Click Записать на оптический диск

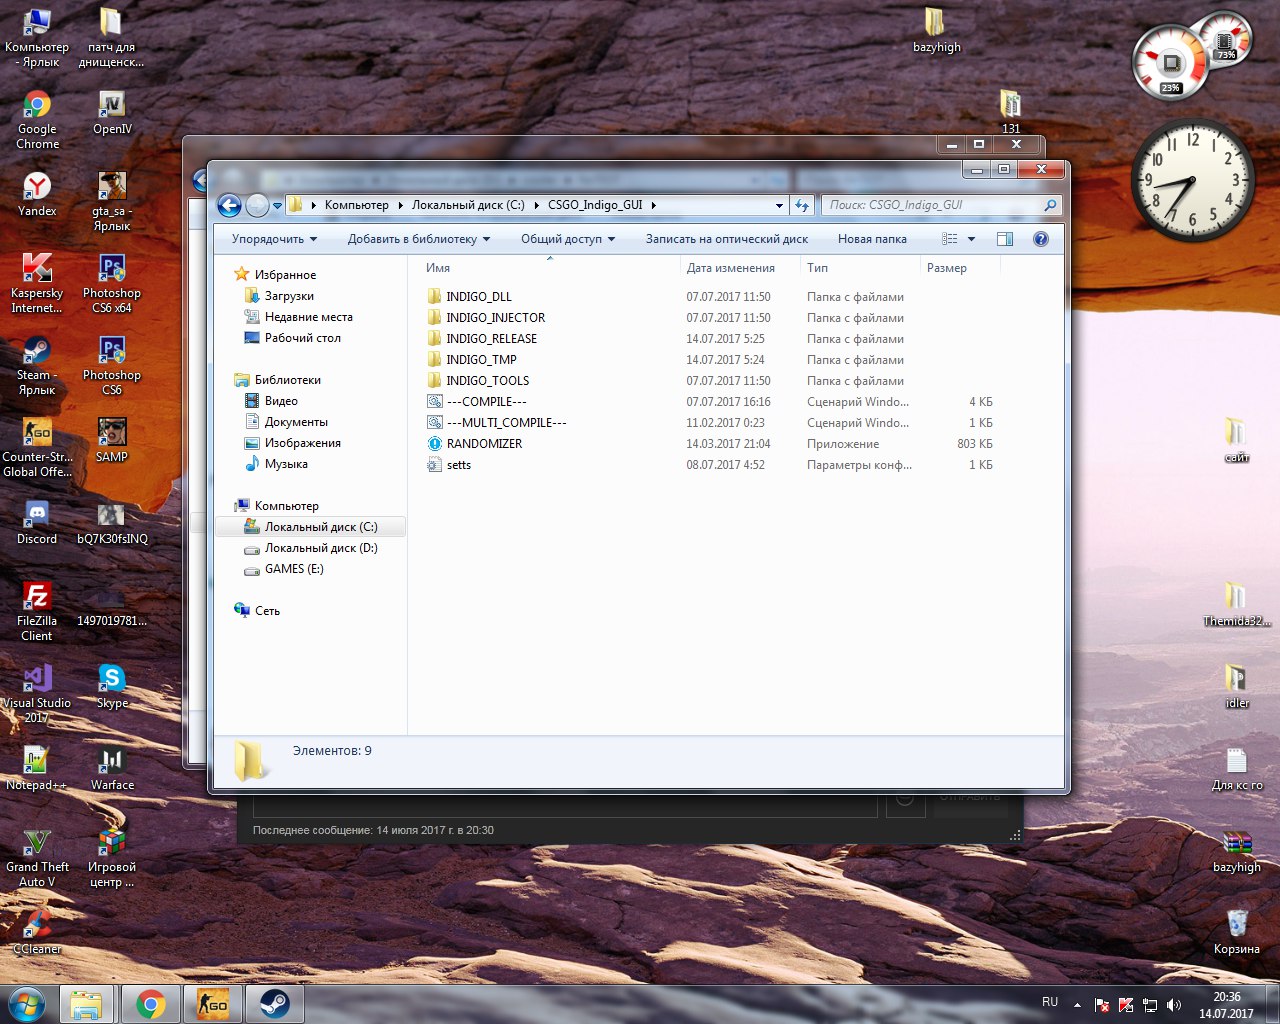click(726, 239)
